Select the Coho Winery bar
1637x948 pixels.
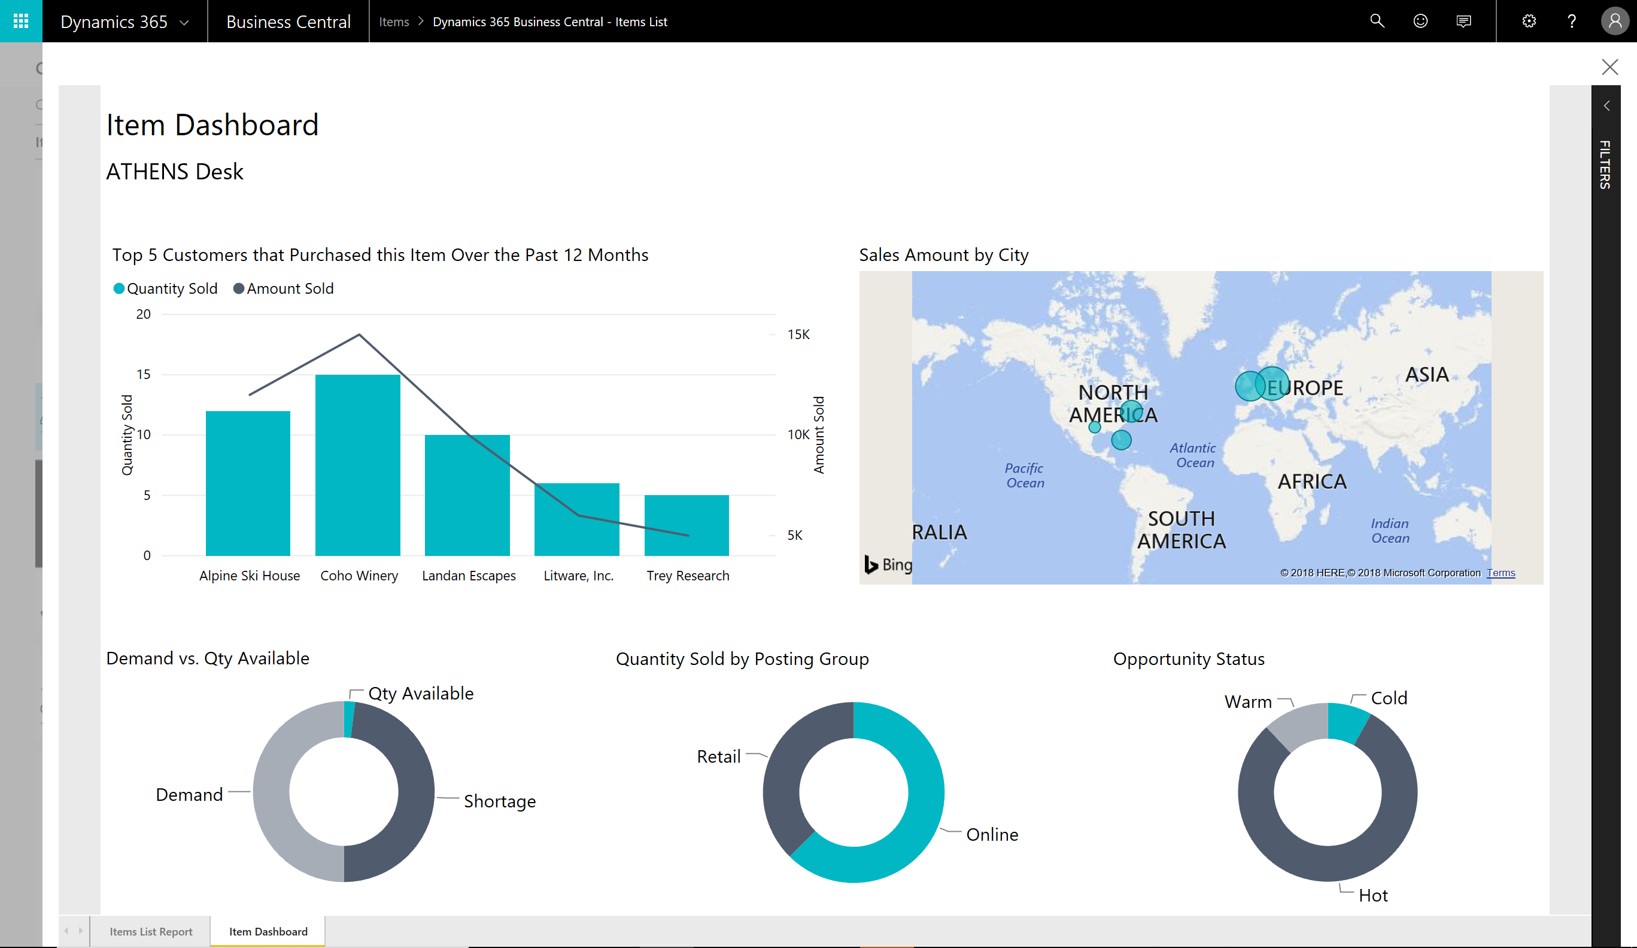click(x=358, y=465)
